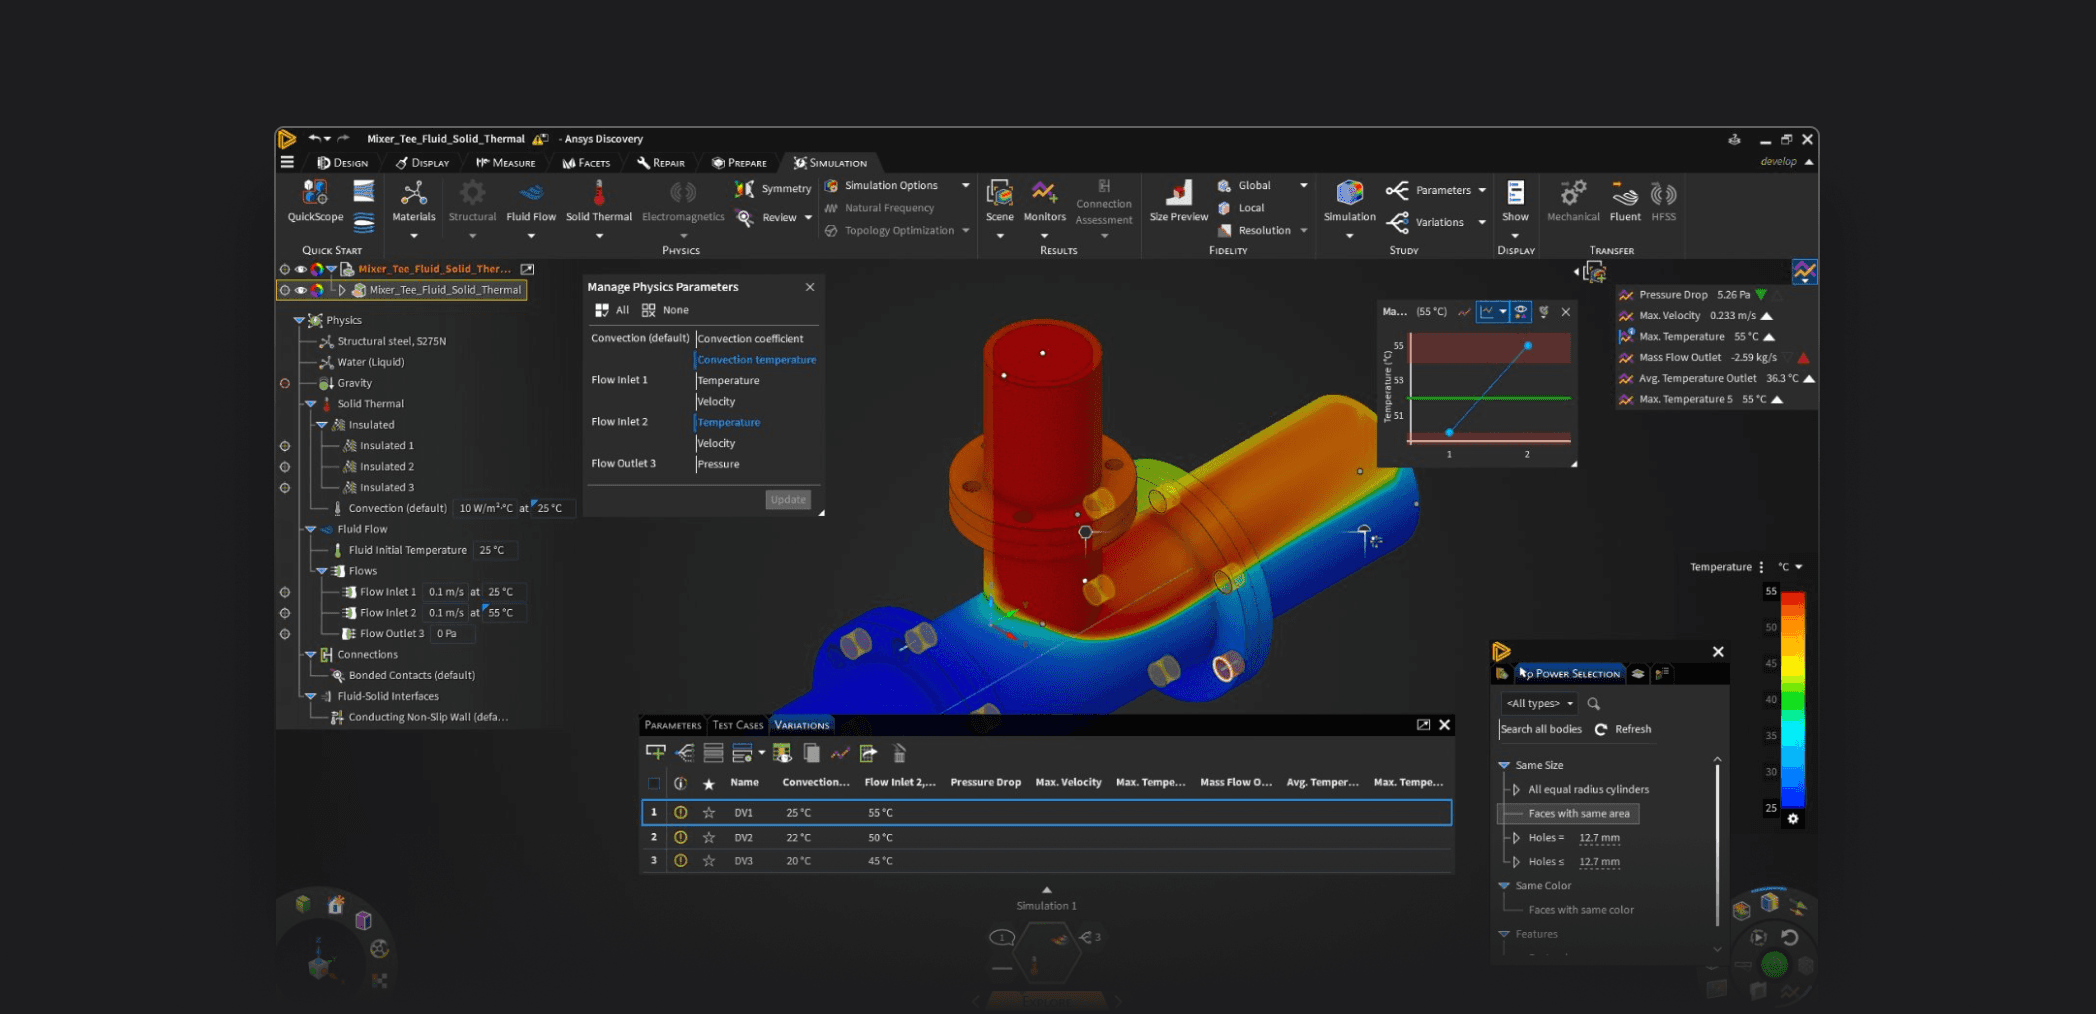Image resolution: width=2096 pixels, height=1014 pixels.
Task: Transfer to Mechanical
Action: 1573,201
